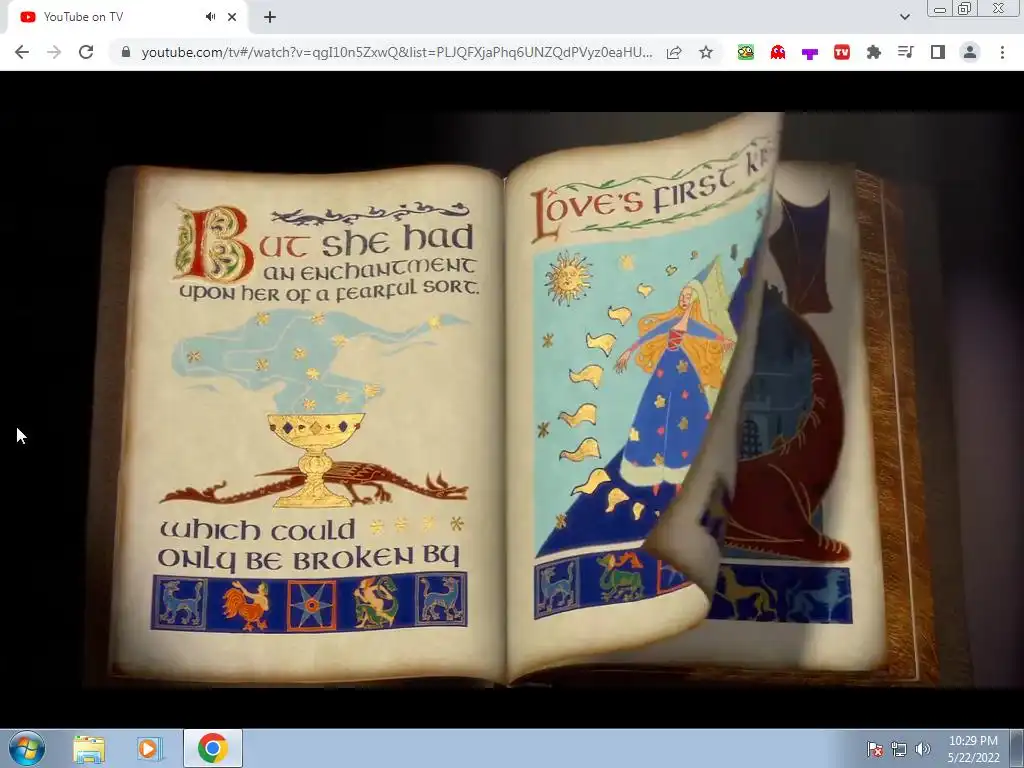Restore down the Chrome window
The width and height of the screenshot is (1024, 768).
(964, 8)
